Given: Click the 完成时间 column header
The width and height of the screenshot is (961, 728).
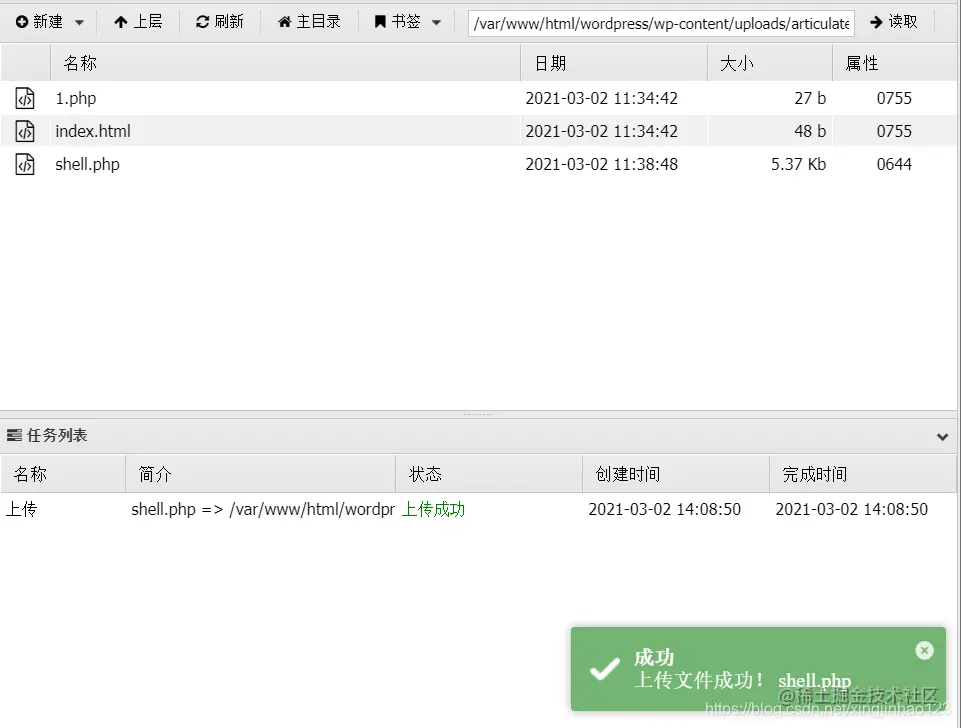Looking at the screenshot, I should pyautogui.click(x=862, y=474).
